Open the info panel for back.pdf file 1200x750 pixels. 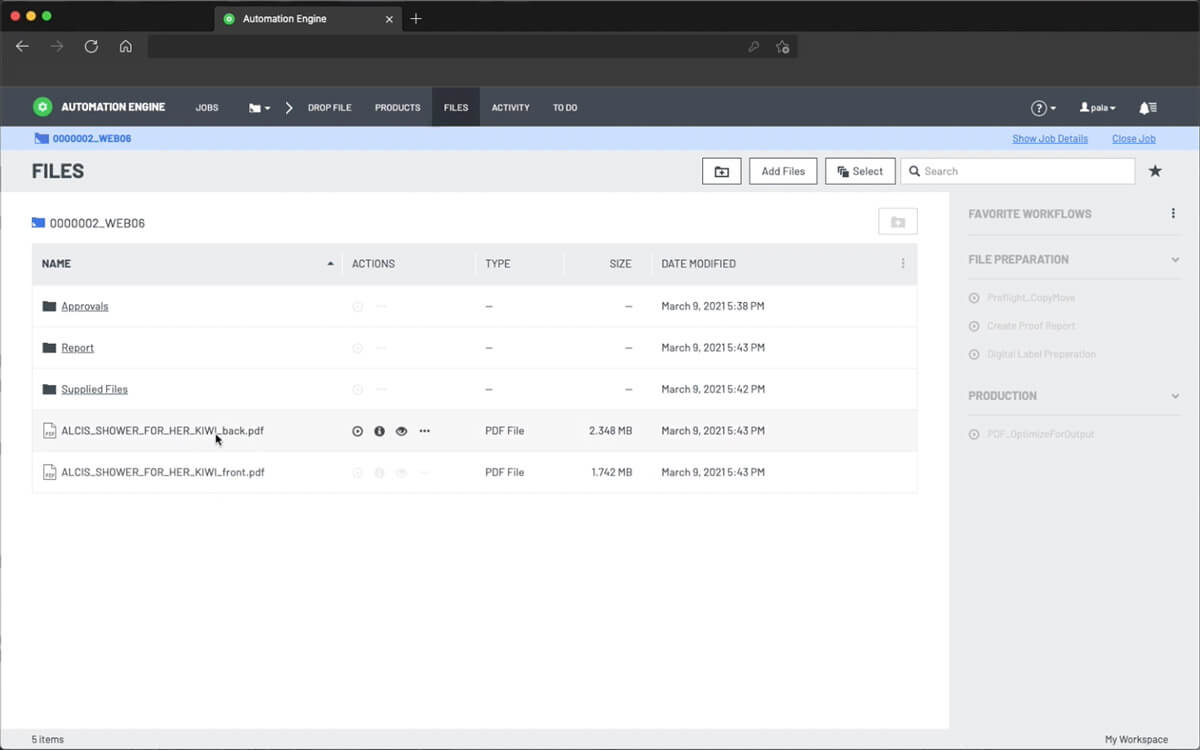point(379,430)
